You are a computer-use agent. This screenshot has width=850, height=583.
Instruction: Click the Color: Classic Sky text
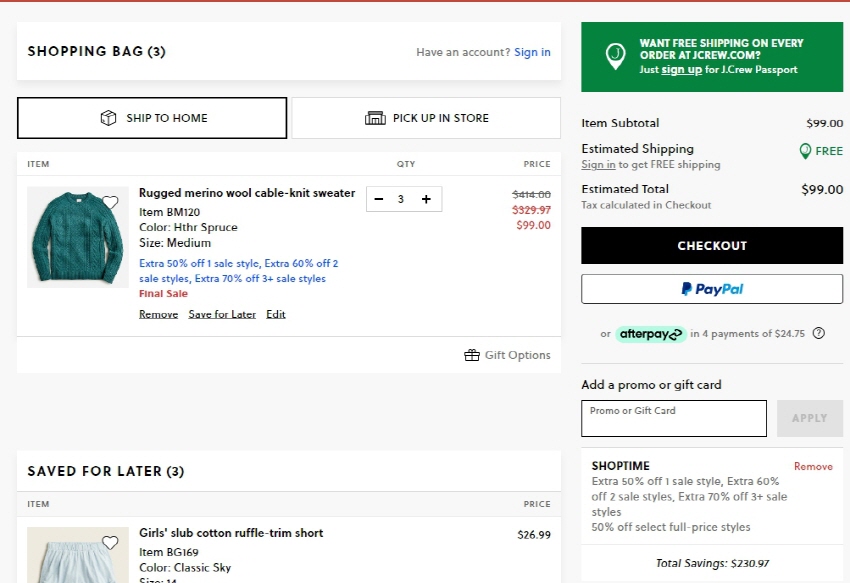(185, 568)
